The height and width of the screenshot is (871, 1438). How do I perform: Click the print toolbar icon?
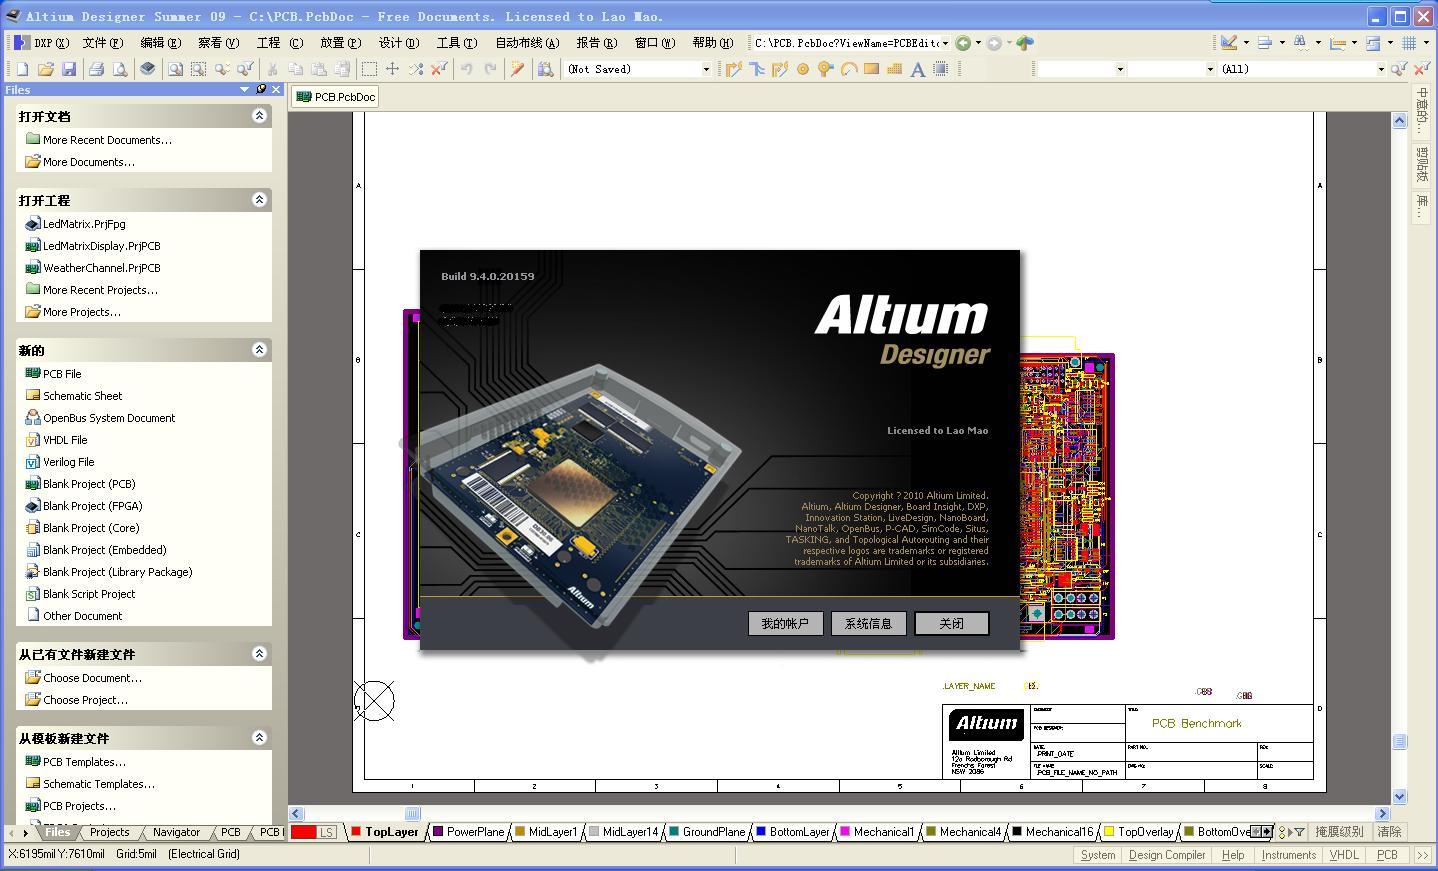96,69
